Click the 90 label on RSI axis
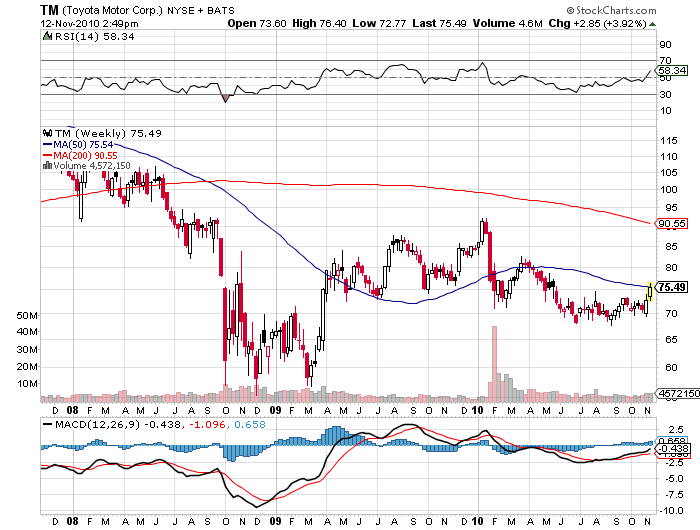 click(666, 44)
